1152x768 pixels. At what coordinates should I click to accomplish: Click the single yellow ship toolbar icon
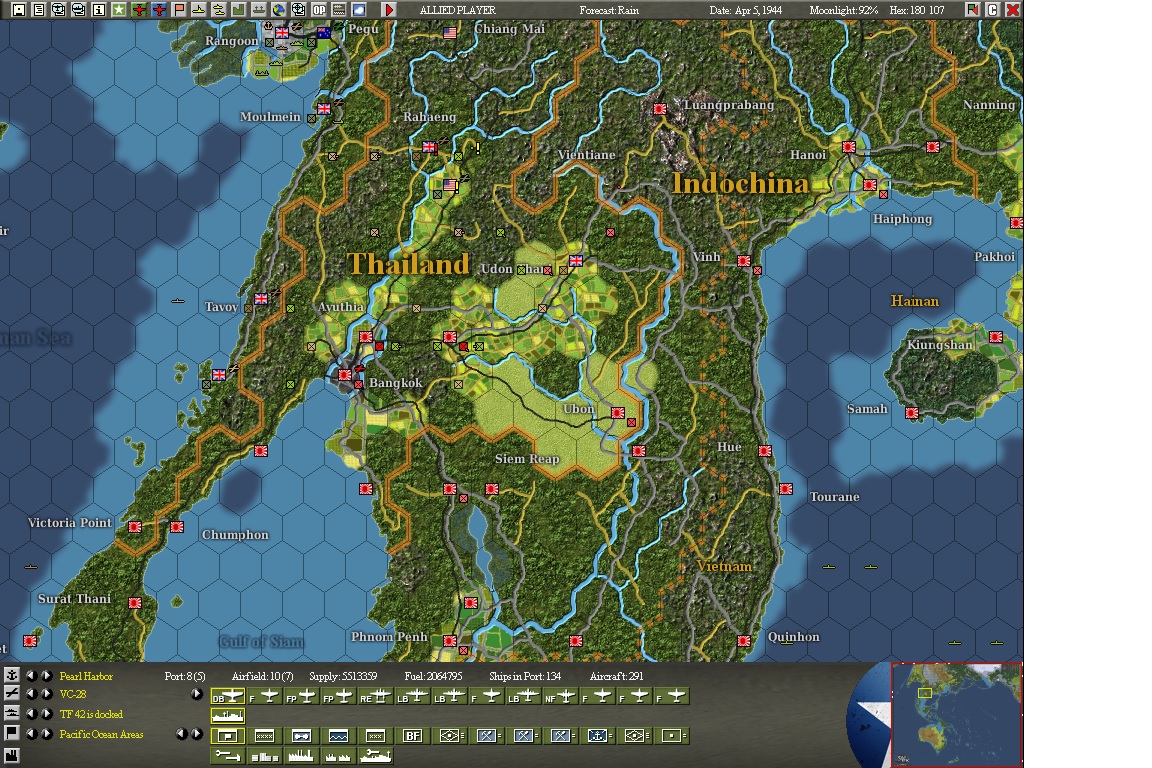click(199, 10)
